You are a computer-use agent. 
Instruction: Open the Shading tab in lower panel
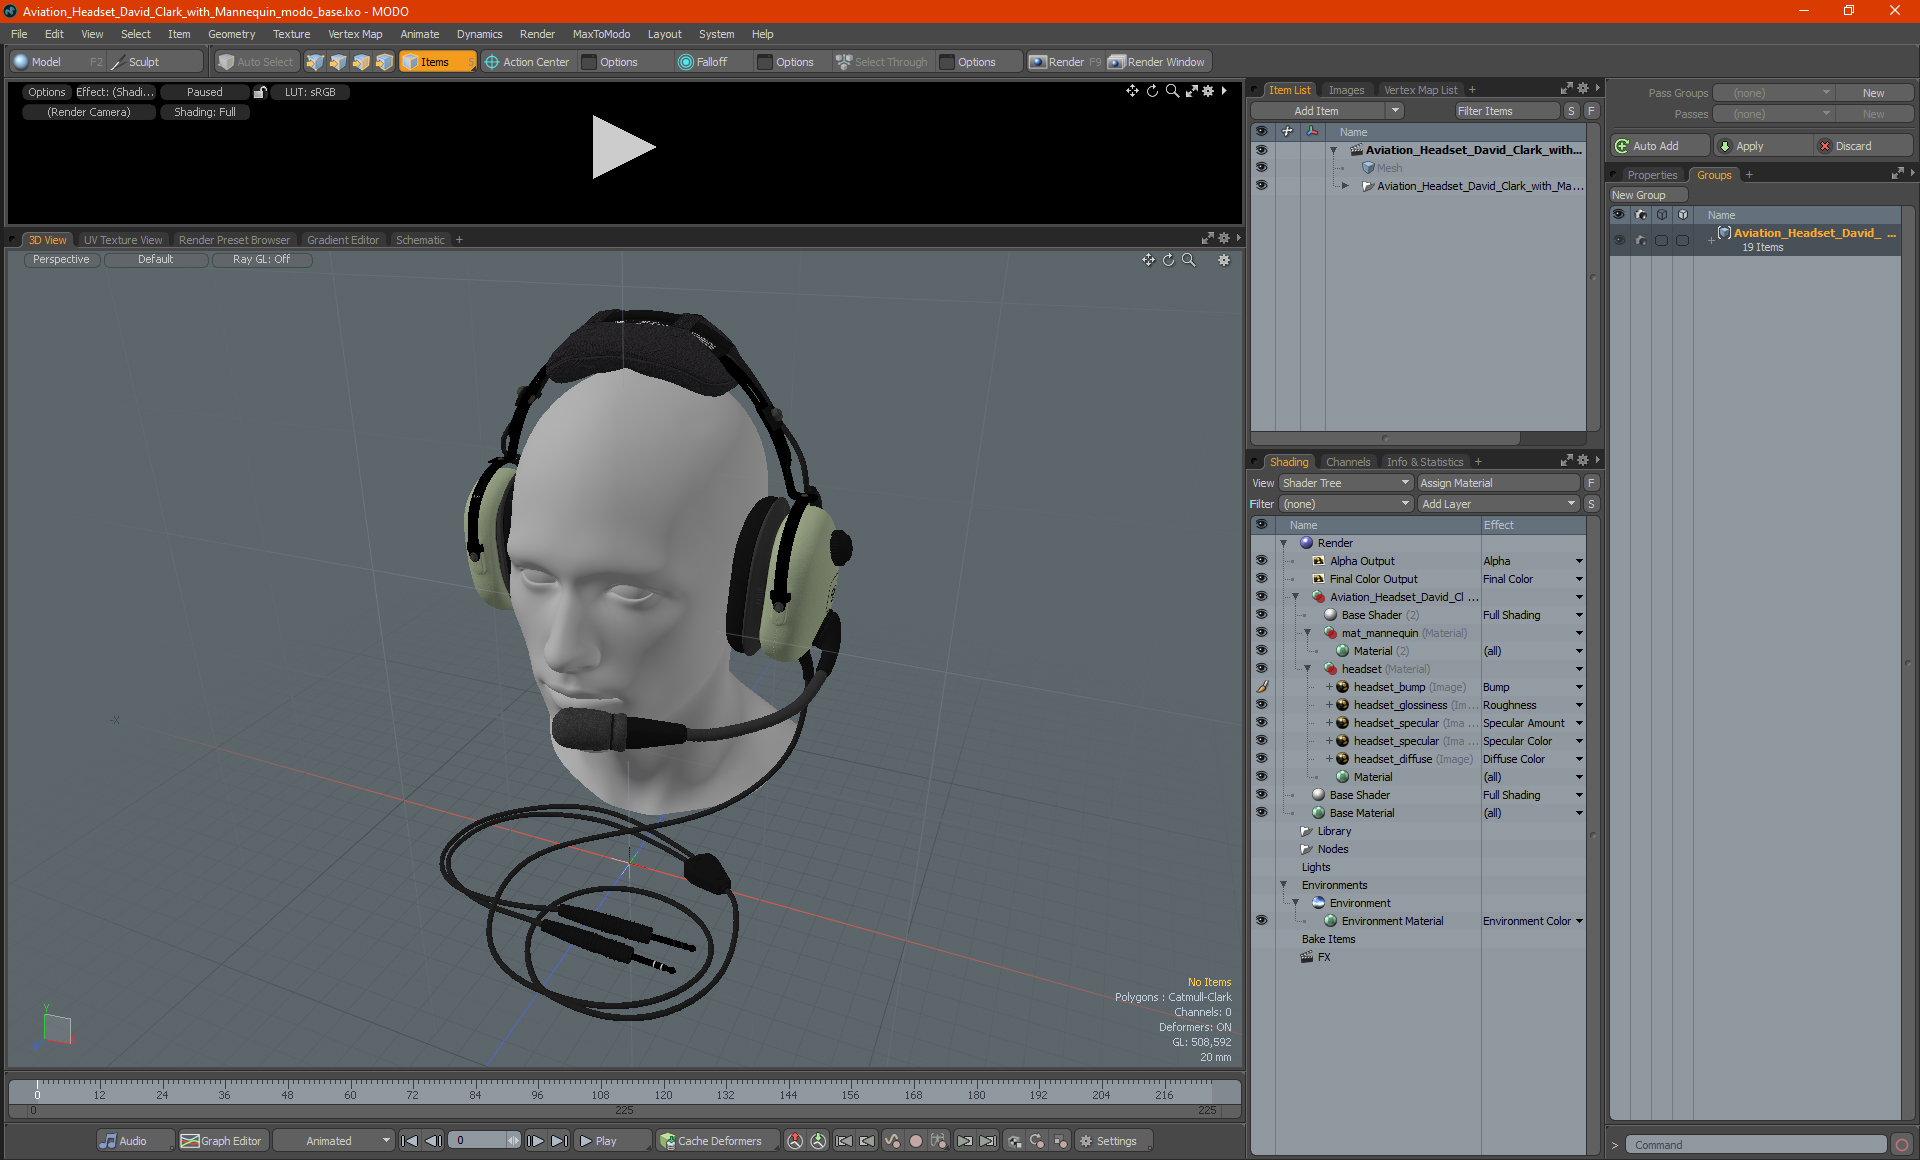coord(1286,461)
